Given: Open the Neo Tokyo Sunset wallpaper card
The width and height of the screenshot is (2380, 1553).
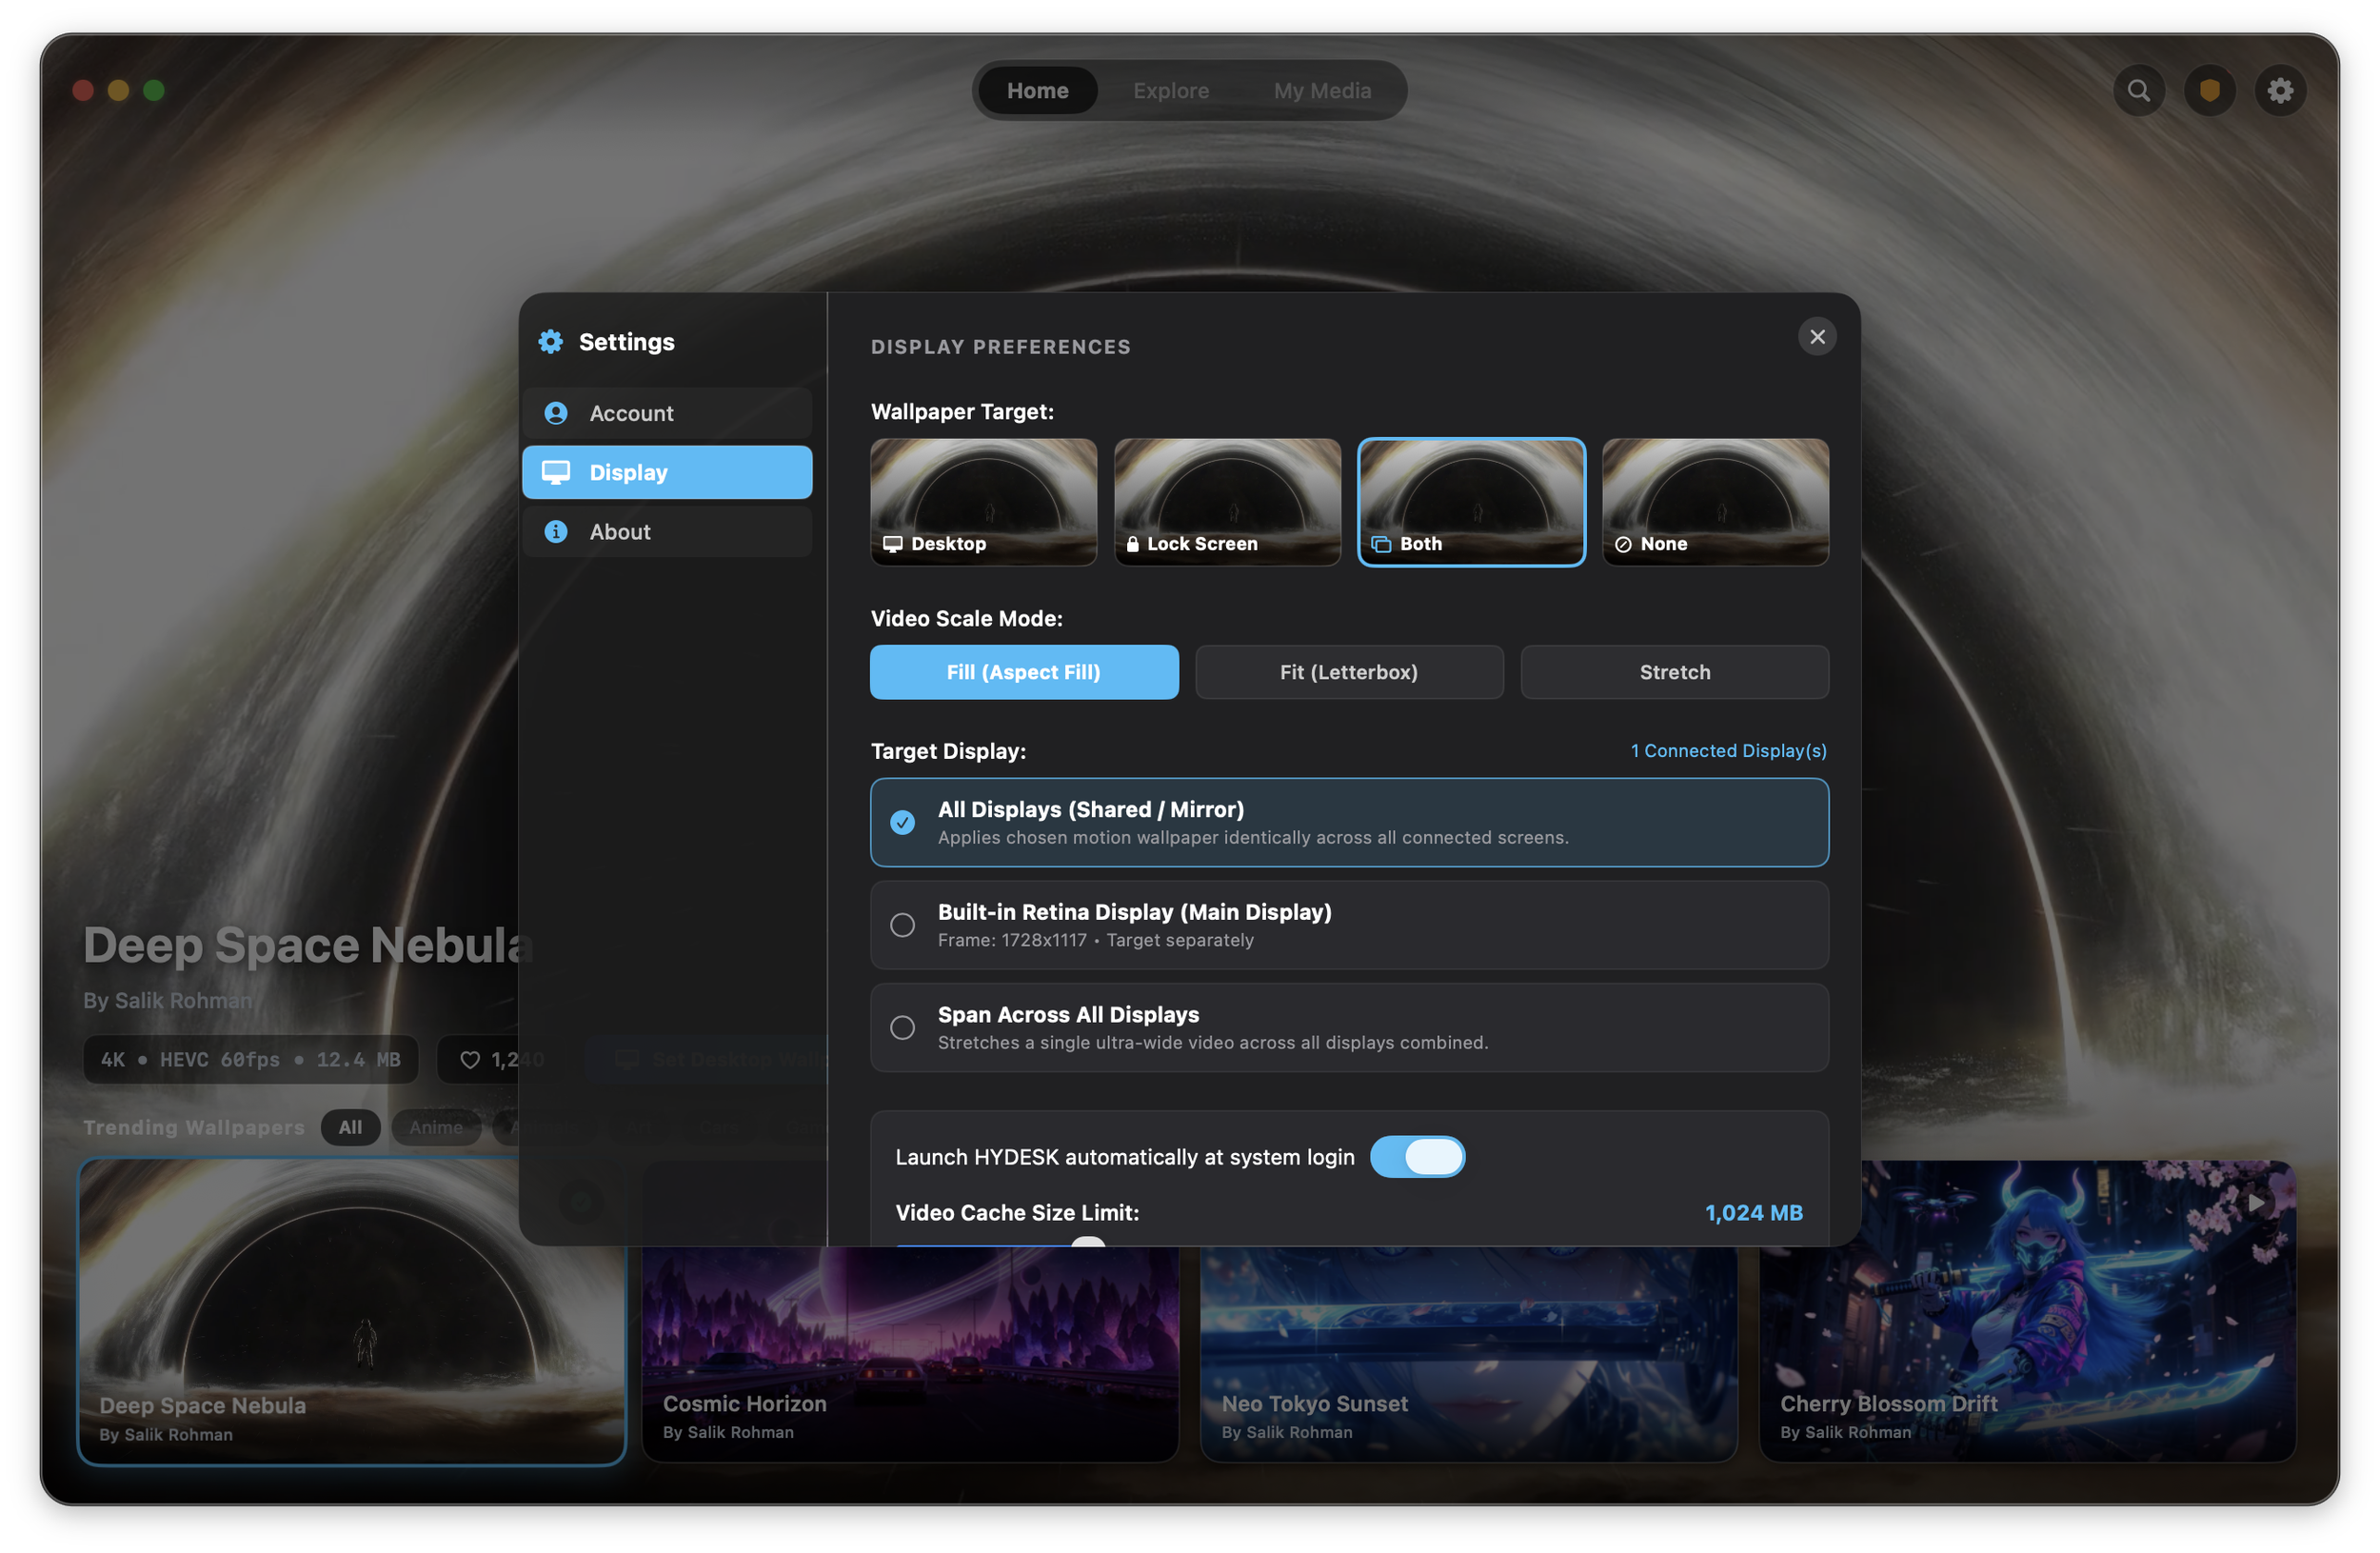Looking at the screenshot, I should click(x=1468, y=1312).
